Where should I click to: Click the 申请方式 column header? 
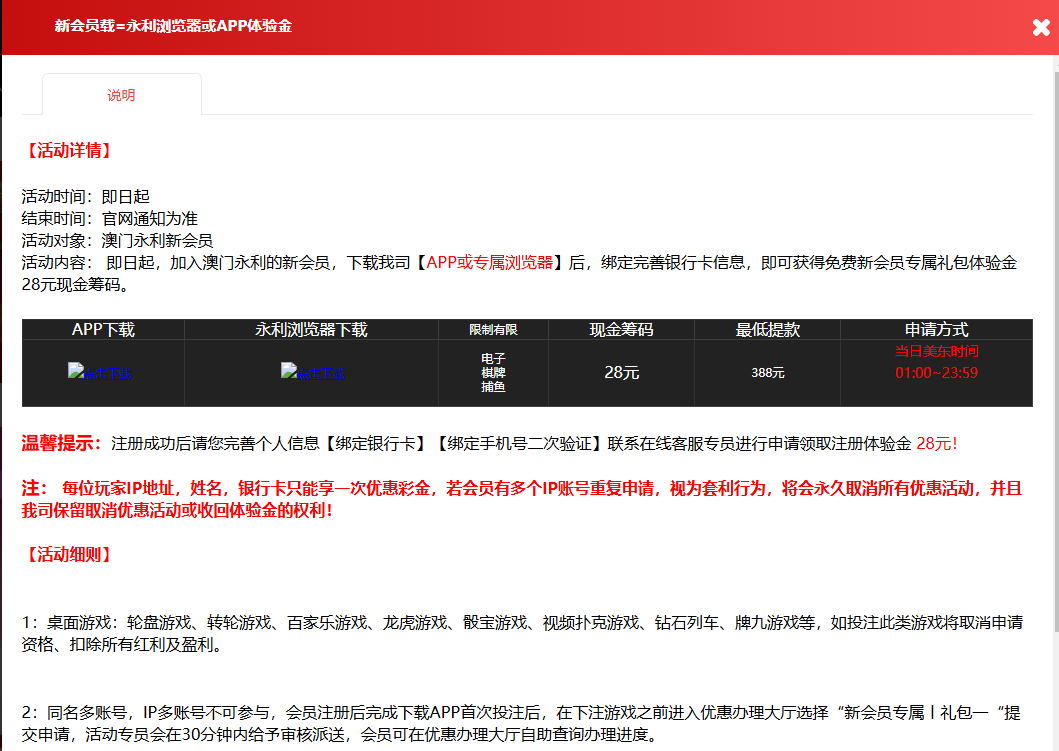tap(936, 329)
